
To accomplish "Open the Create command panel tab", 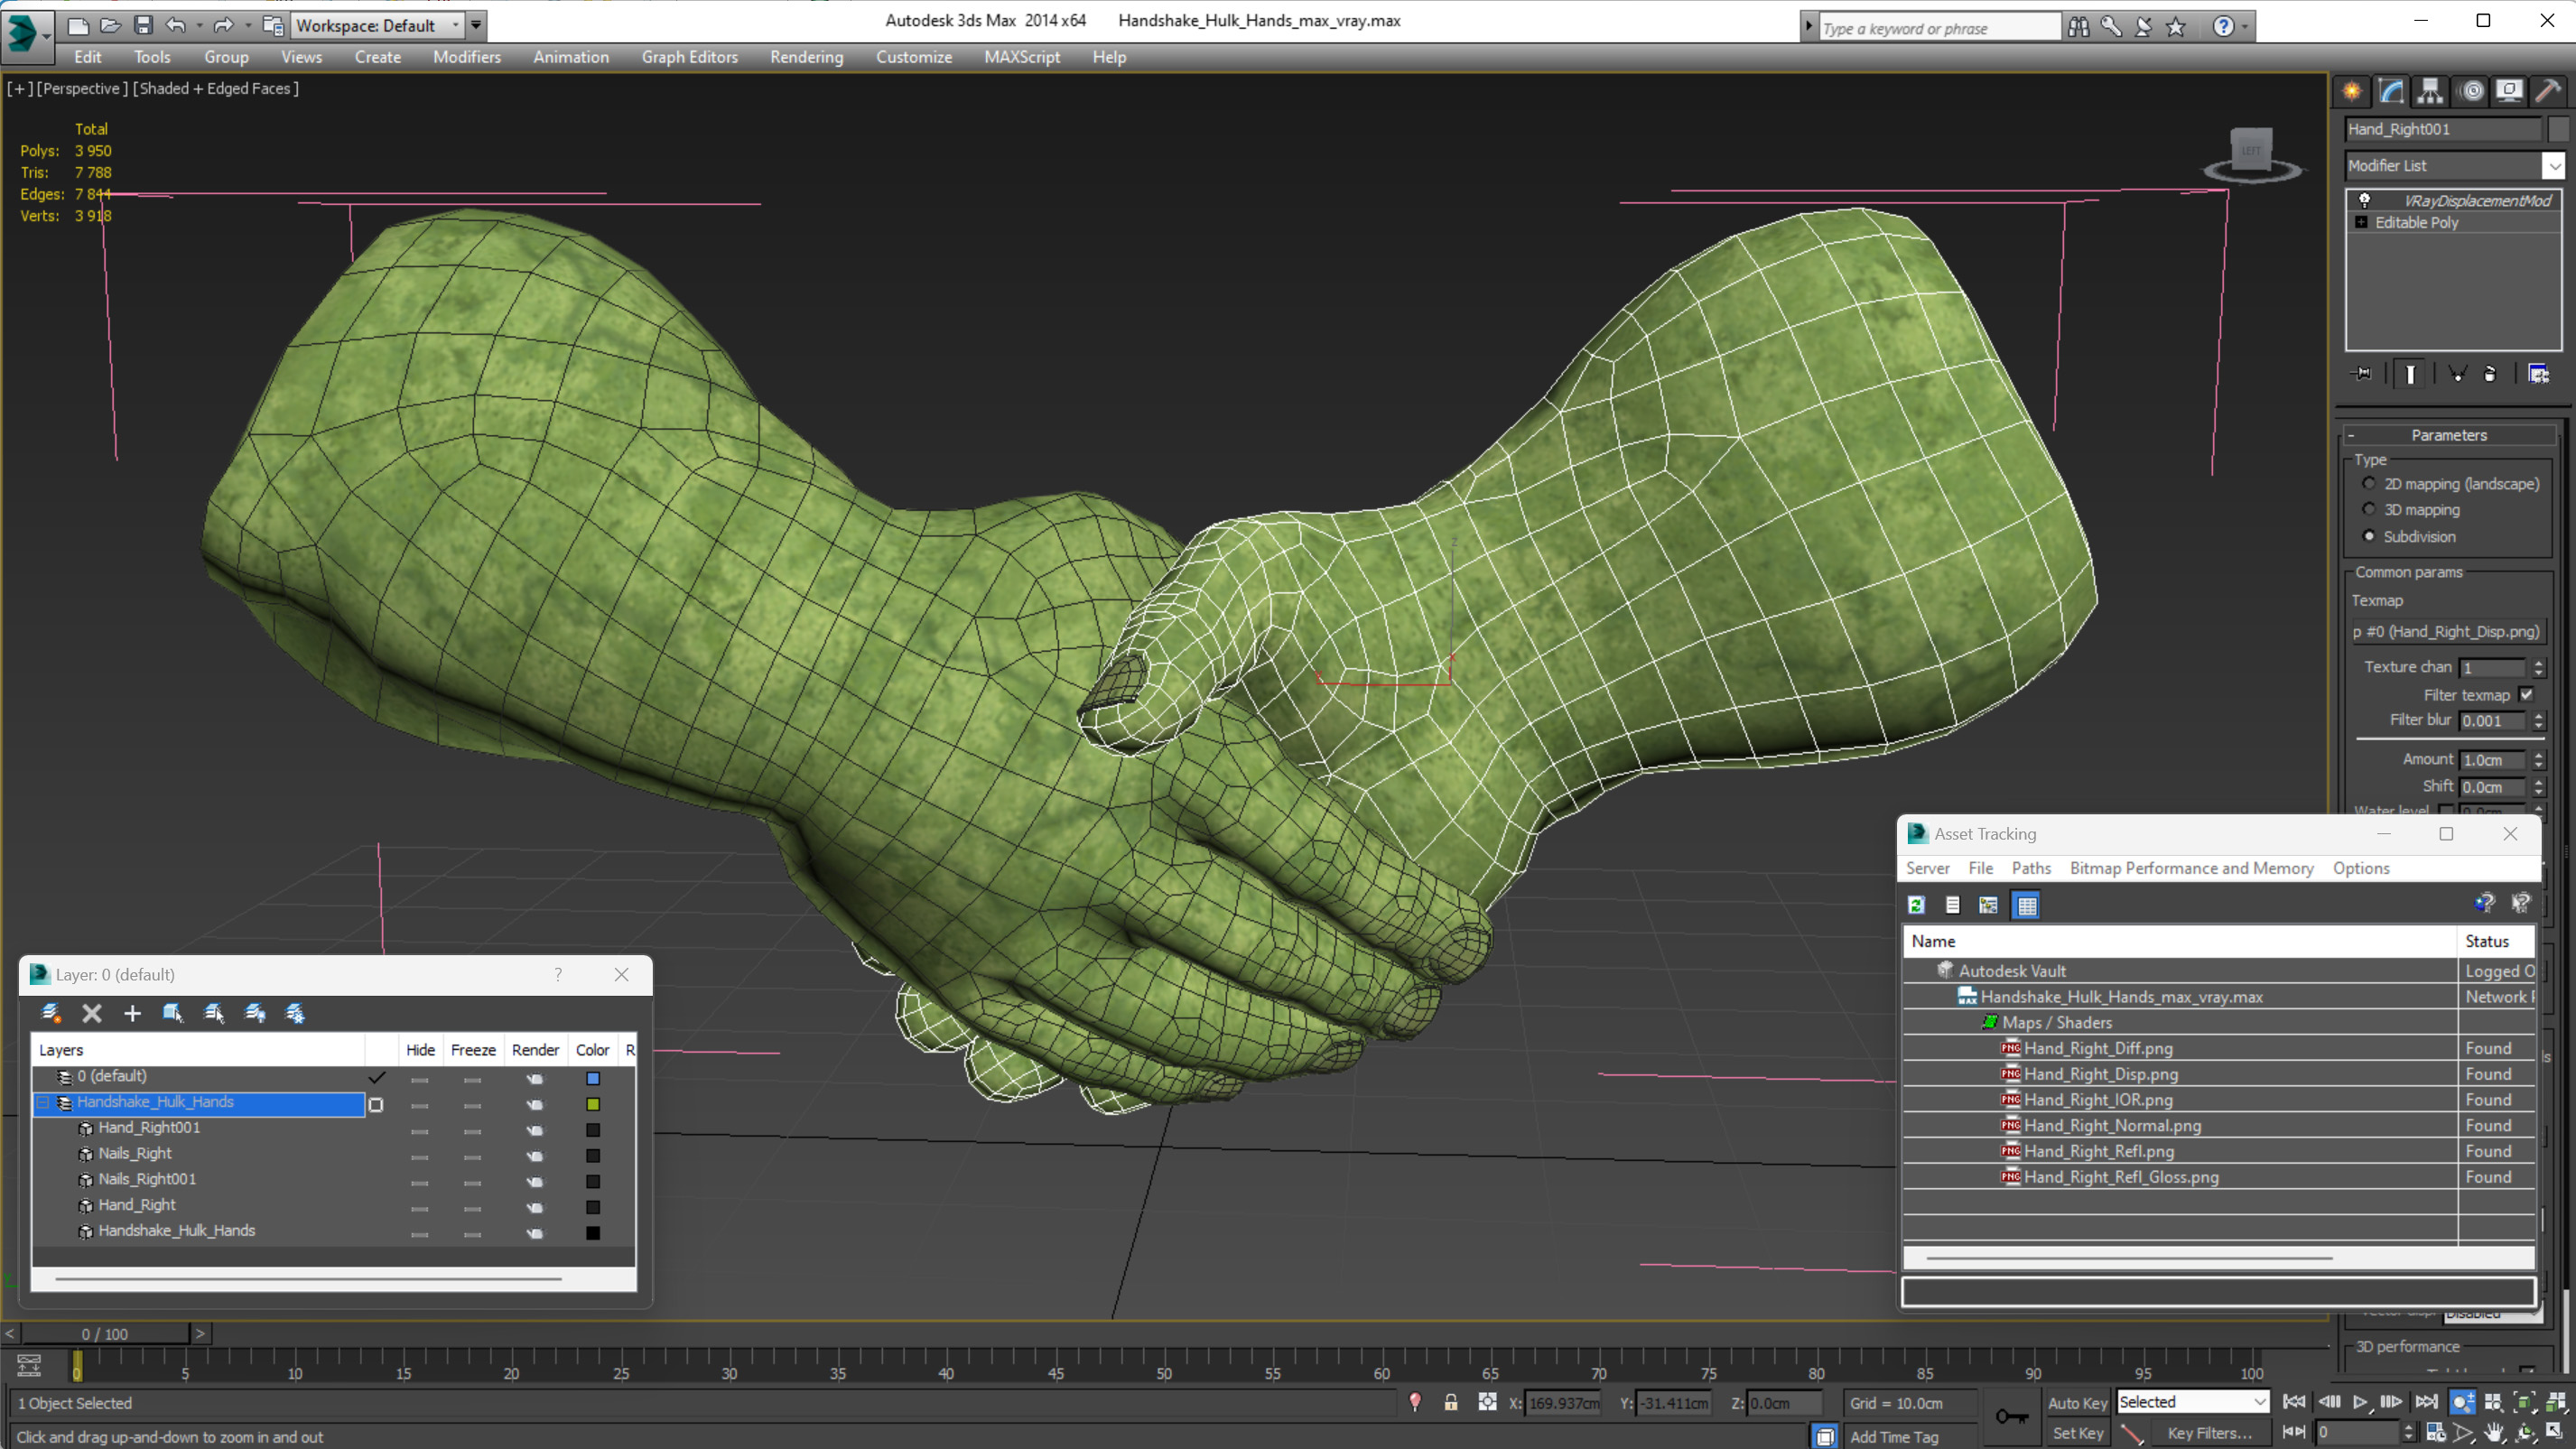I will [2352, 91].
